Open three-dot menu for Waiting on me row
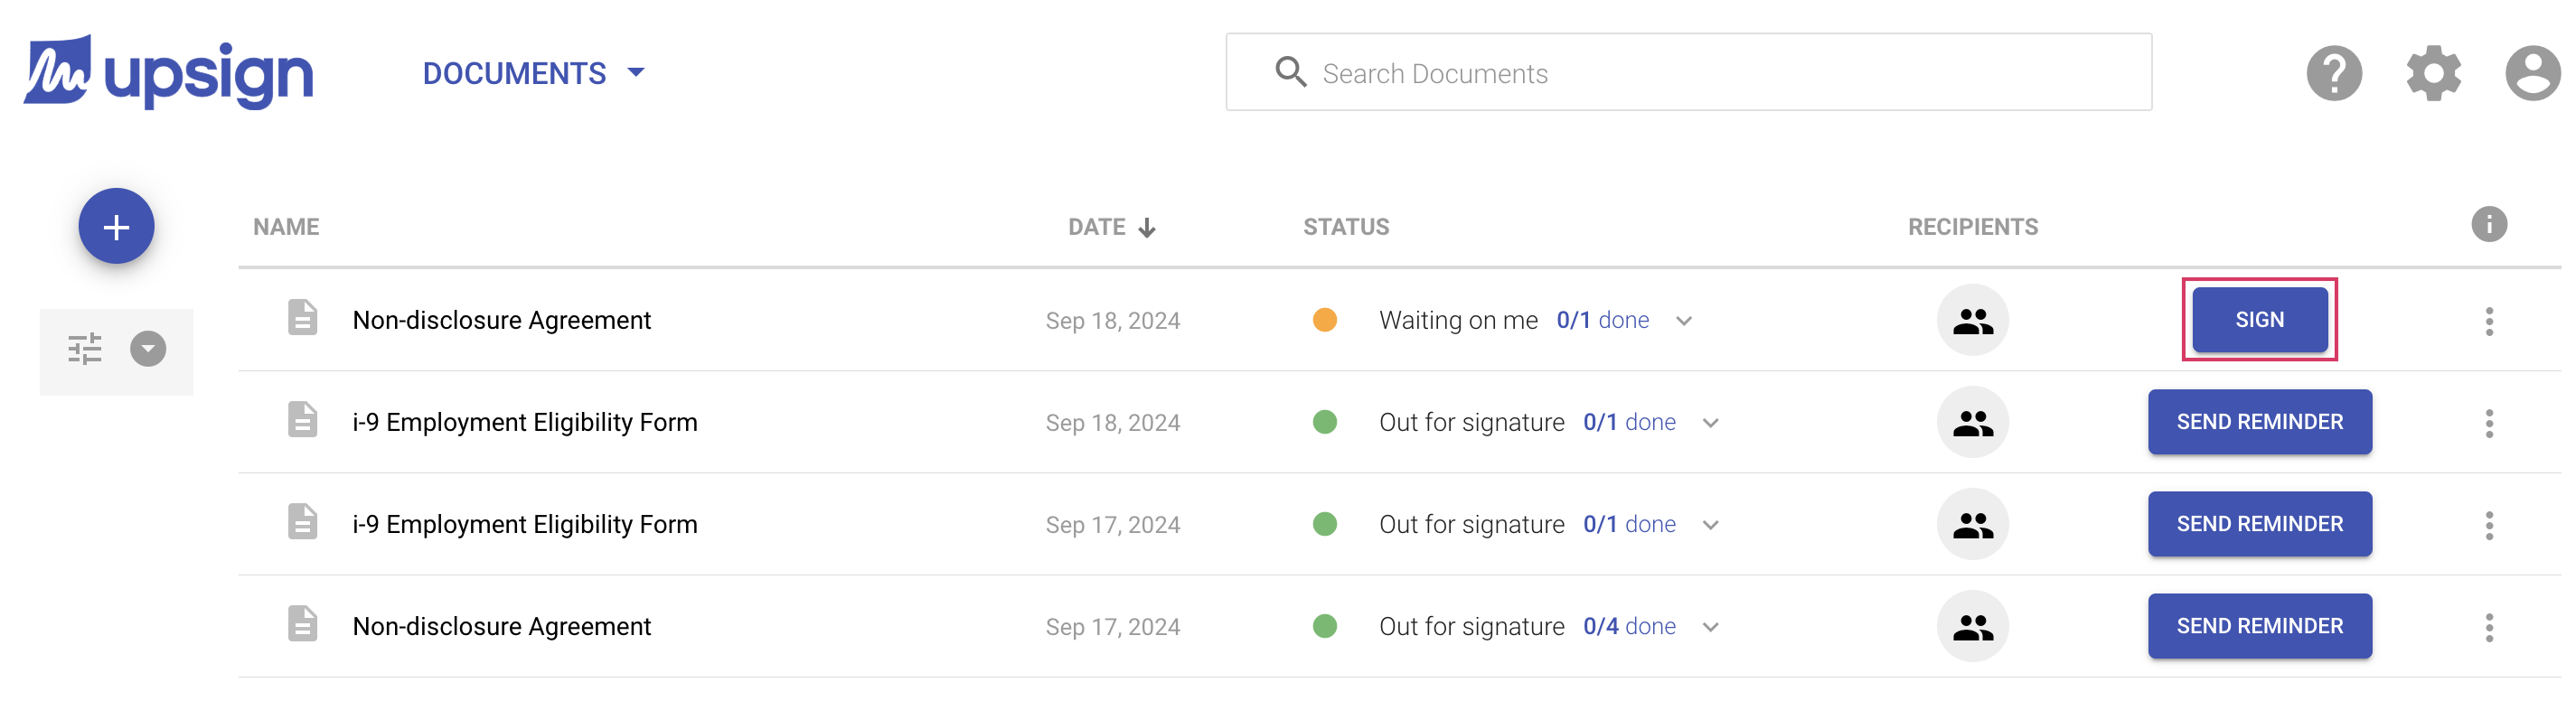 [2488, 321]
